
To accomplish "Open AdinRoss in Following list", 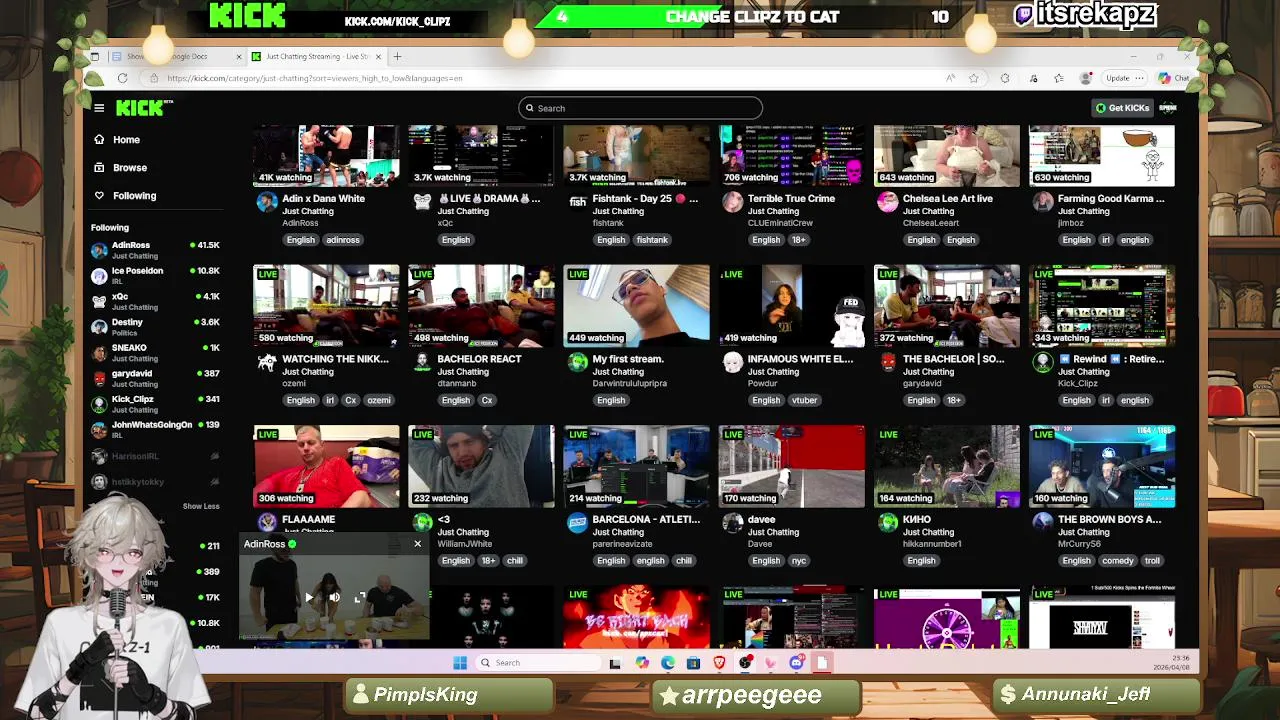I will (x=155, y=249).
